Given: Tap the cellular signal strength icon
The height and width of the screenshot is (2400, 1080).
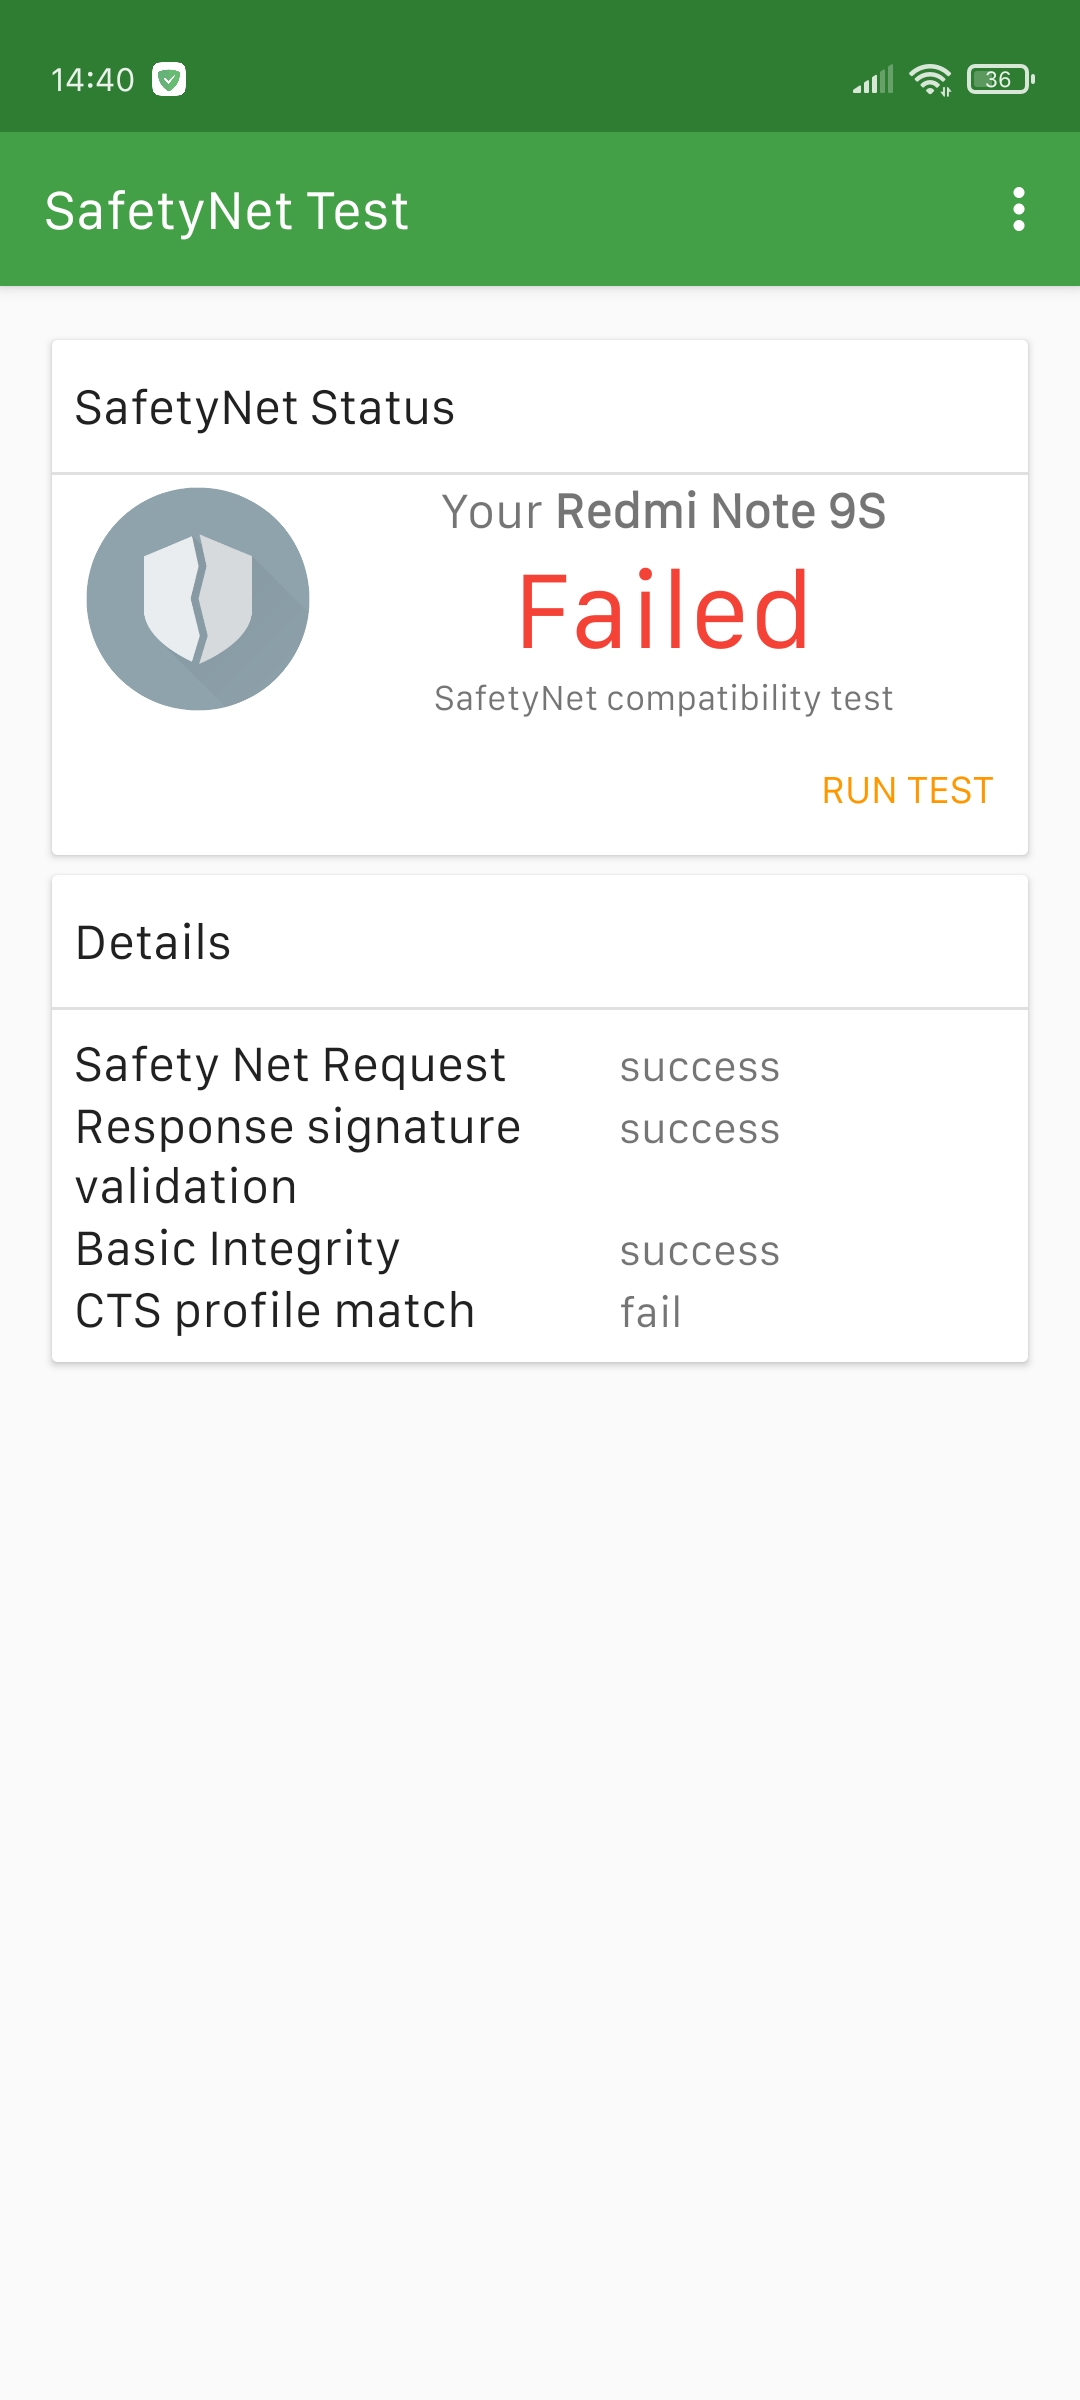Looking at the screenshot, I should (873, 79).
